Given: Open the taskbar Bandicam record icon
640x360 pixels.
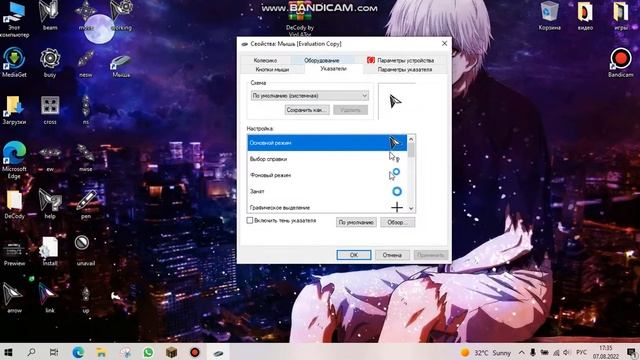Looking at the screenshot, I should (x=195, y=352).
